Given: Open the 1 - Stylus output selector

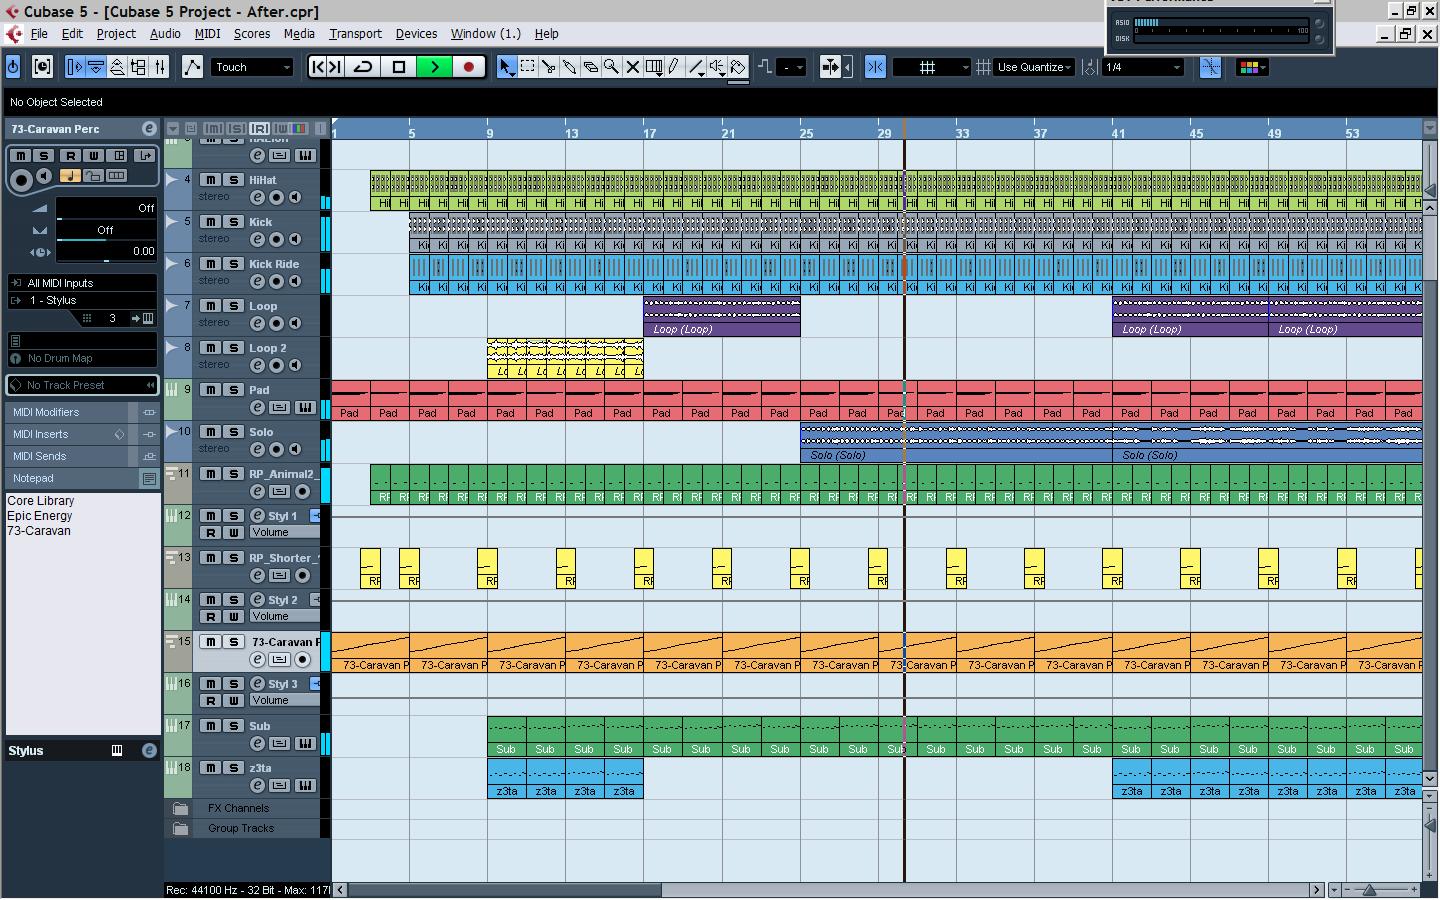Looking at the screenshot, I should 82,300.
